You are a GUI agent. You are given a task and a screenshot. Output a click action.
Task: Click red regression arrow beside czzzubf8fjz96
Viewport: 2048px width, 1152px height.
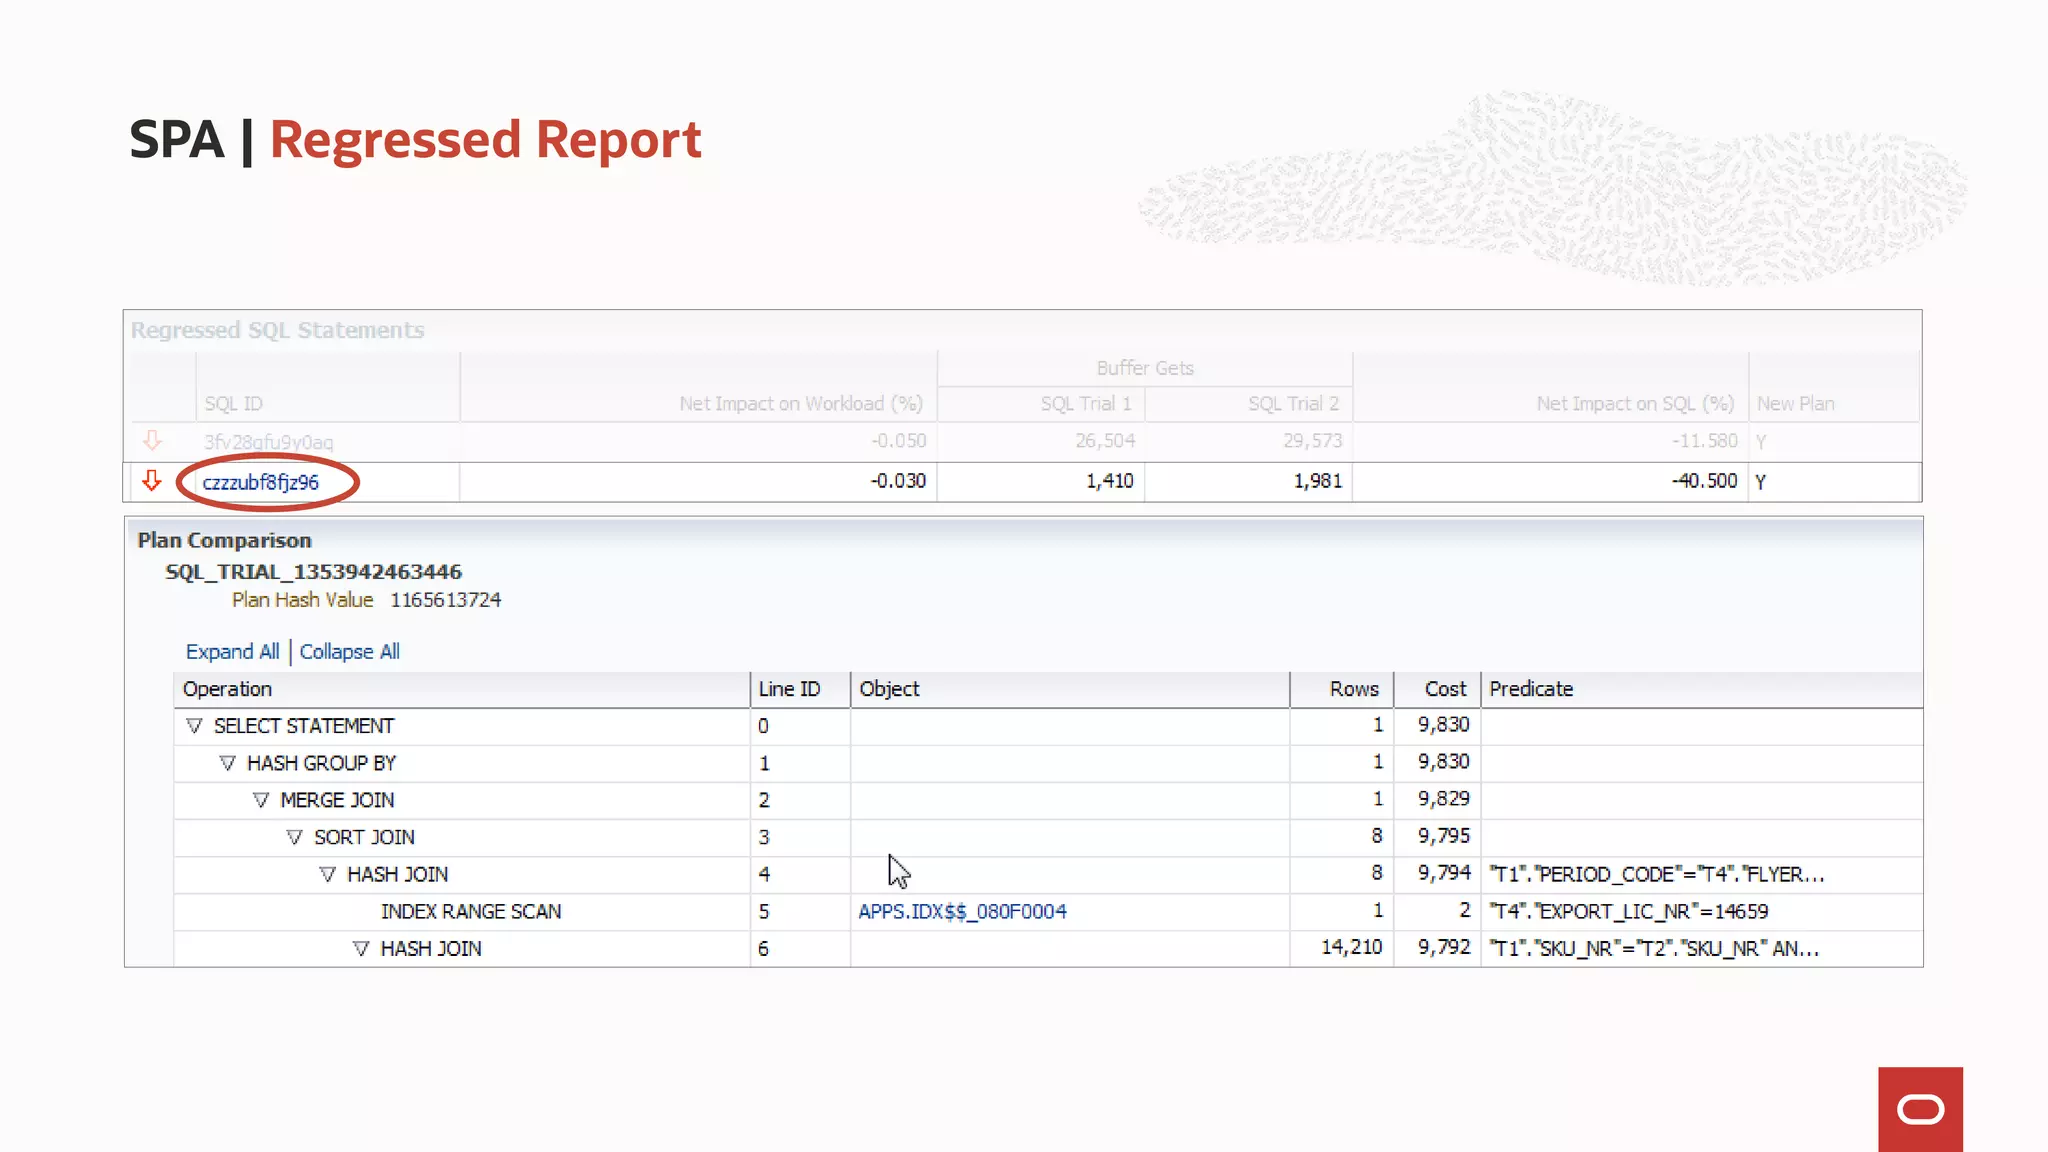[151, 481]
